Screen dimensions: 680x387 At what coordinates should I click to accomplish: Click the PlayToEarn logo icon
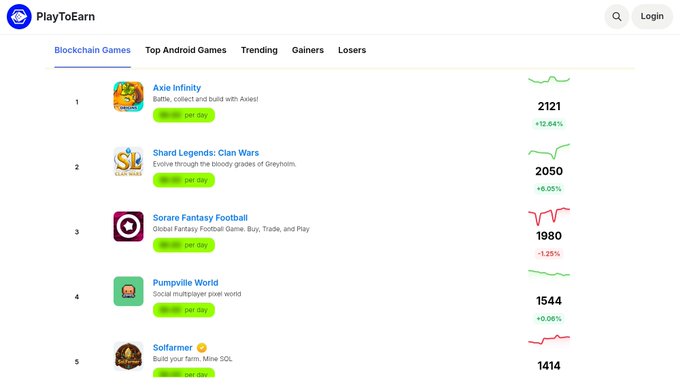(19, 16)
